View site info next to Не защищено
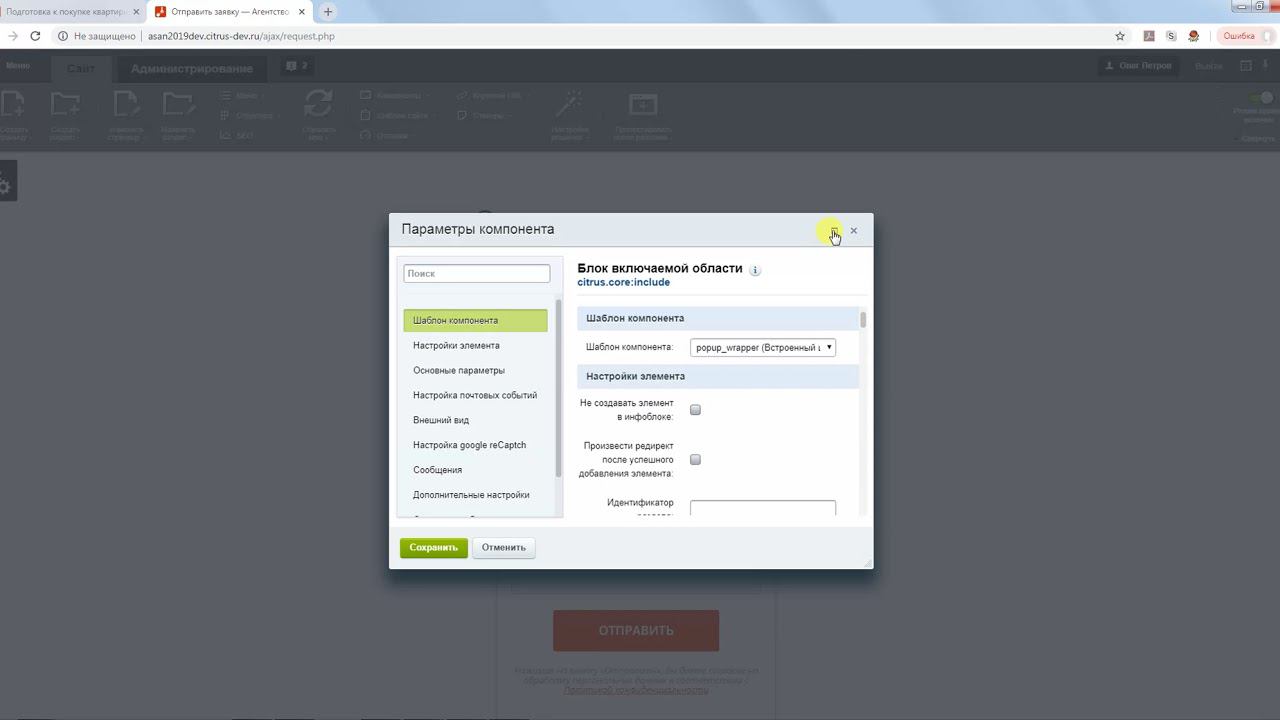 coord(63,36)
